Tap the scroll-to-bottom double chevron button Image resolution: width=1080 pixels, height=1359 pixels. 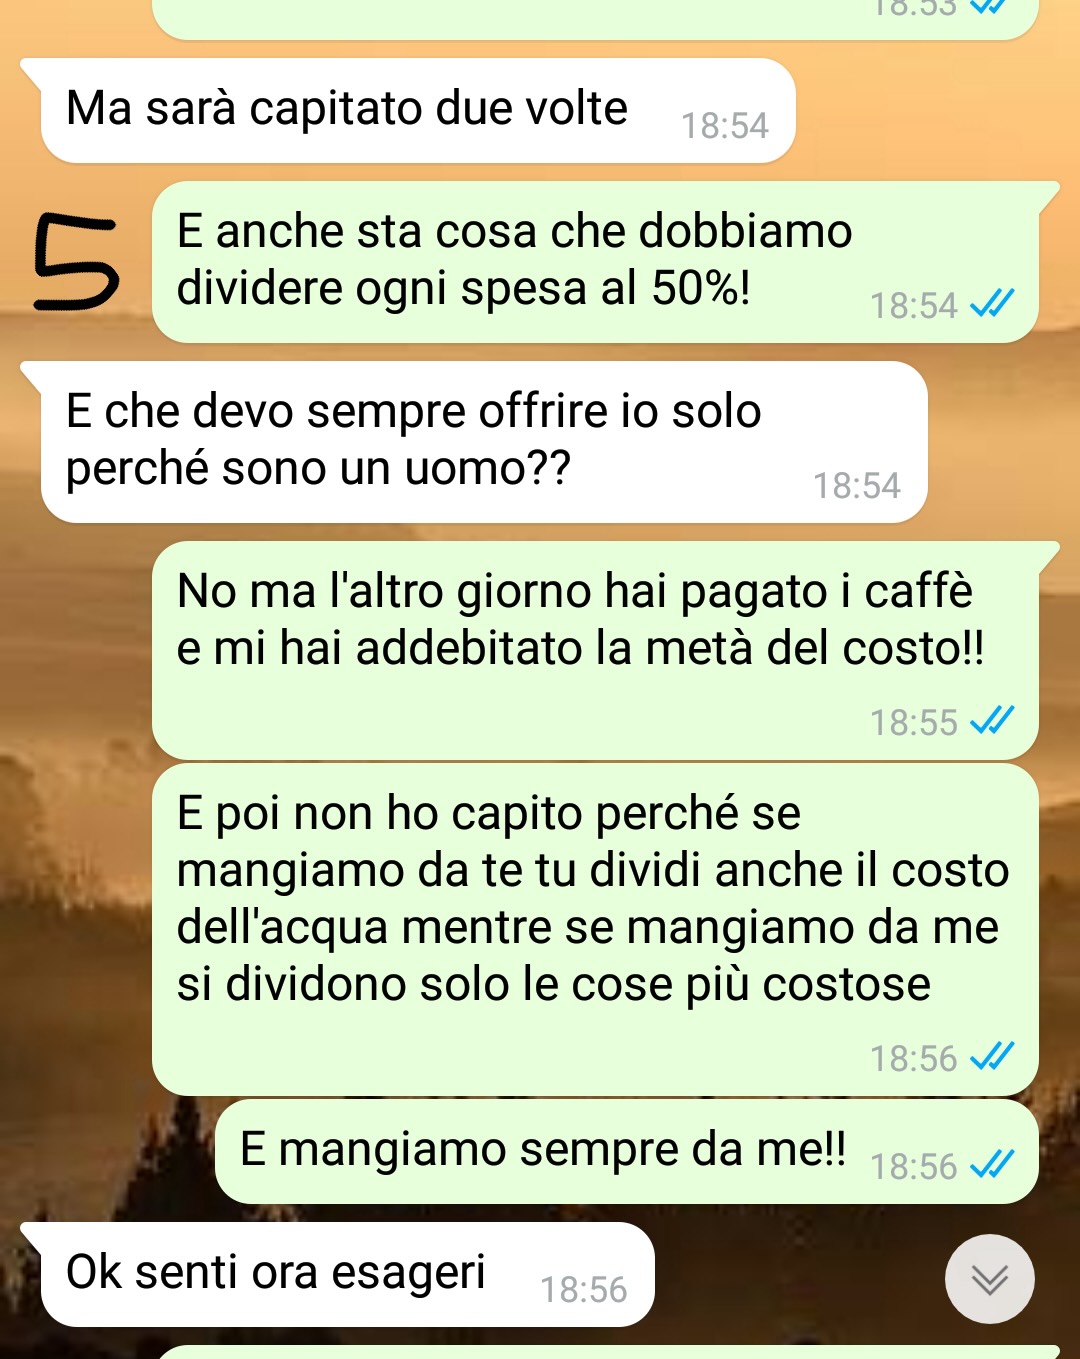point(990,1279)
